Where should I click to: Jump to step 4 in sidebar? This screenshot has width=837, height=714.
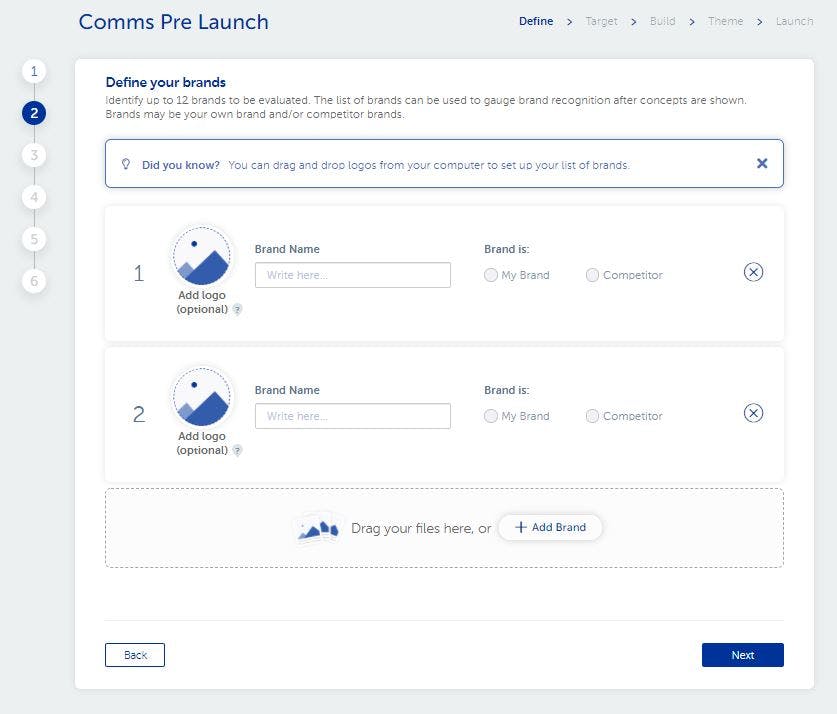click(34, 197)
